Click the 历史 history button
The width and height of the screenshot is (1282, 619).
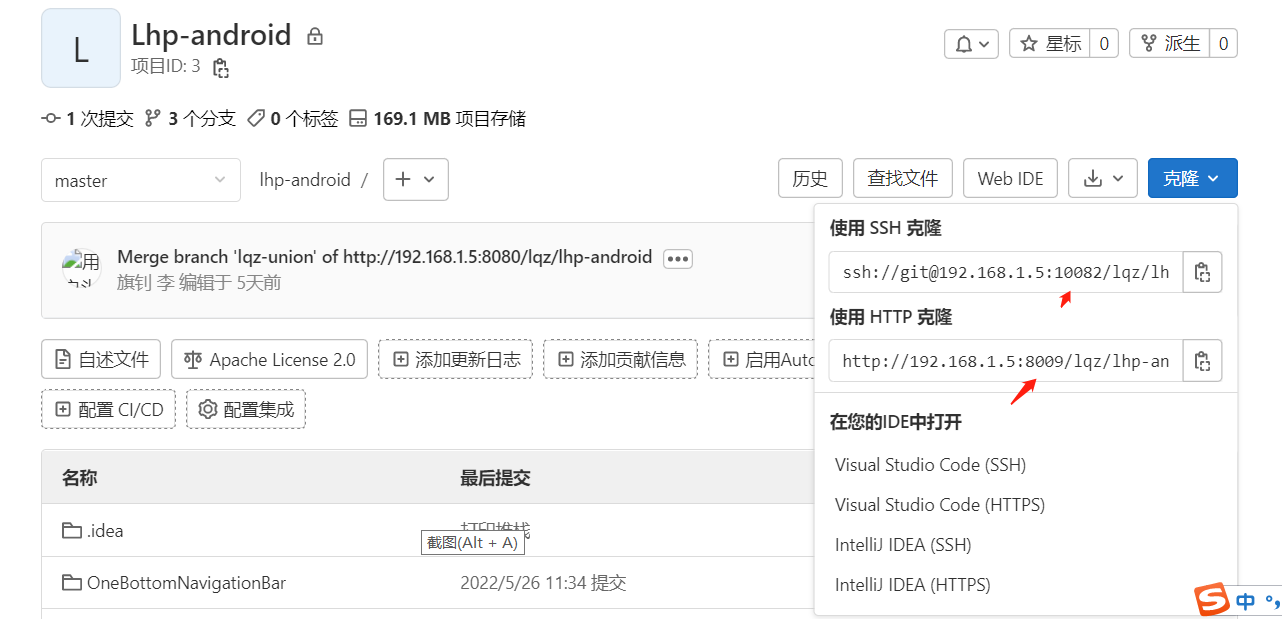[810, 179]
